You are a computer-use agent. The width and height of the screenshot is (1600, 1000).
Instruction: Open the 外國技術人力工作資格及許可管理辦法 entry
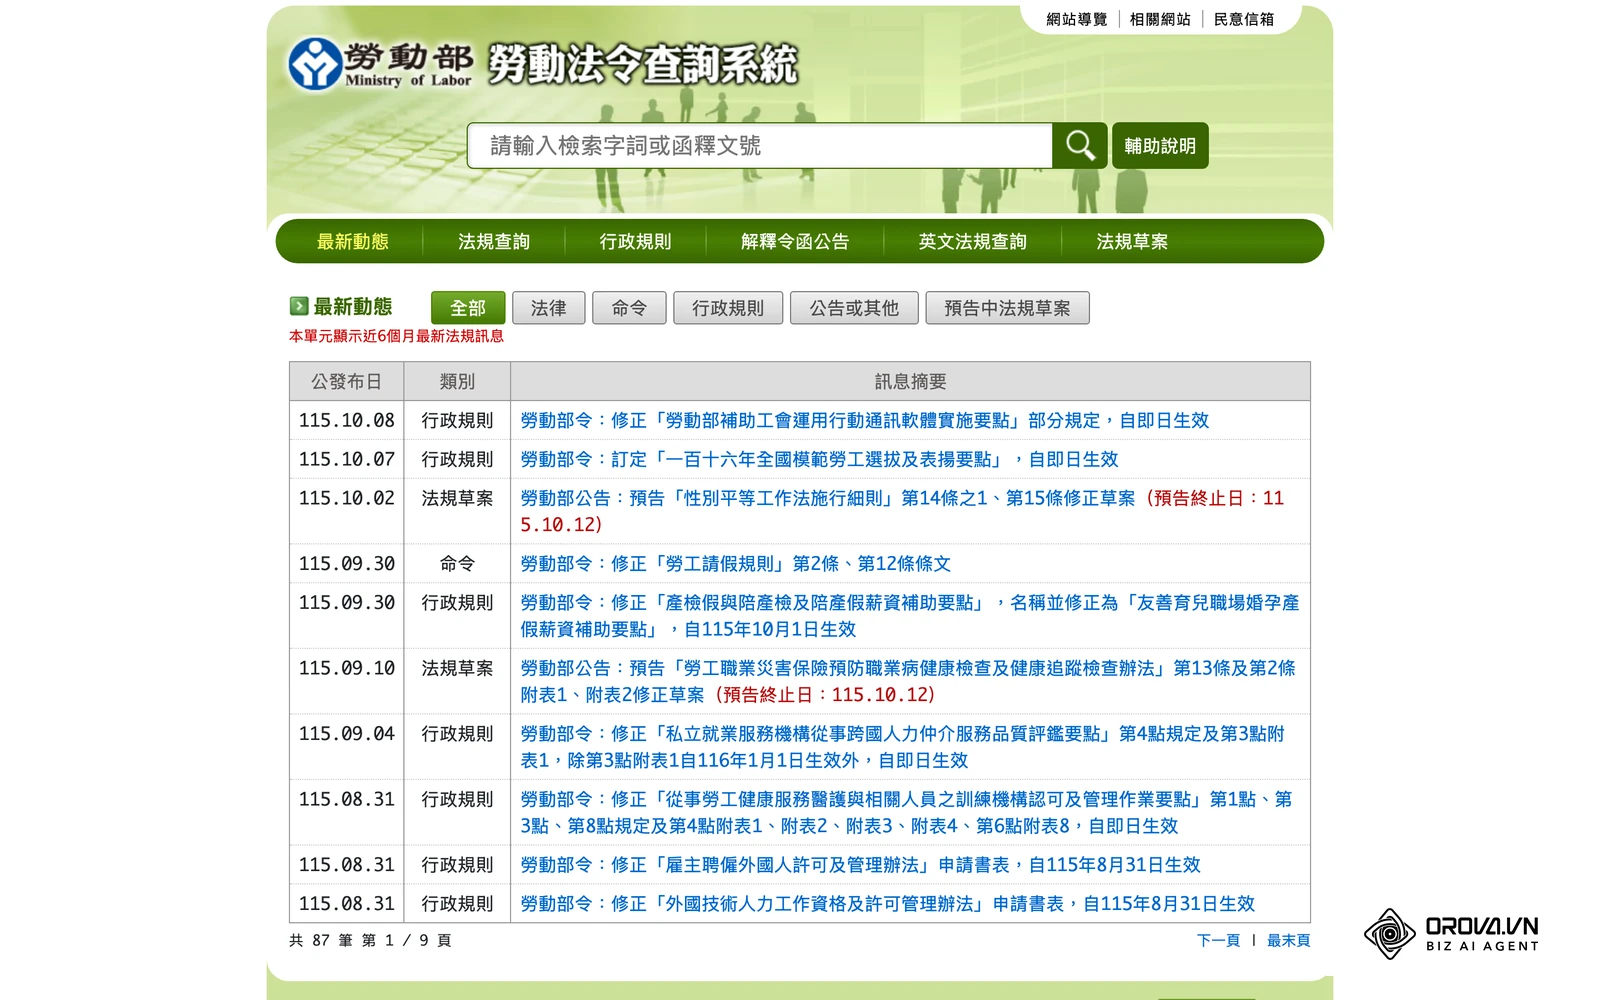click(887, 904)
